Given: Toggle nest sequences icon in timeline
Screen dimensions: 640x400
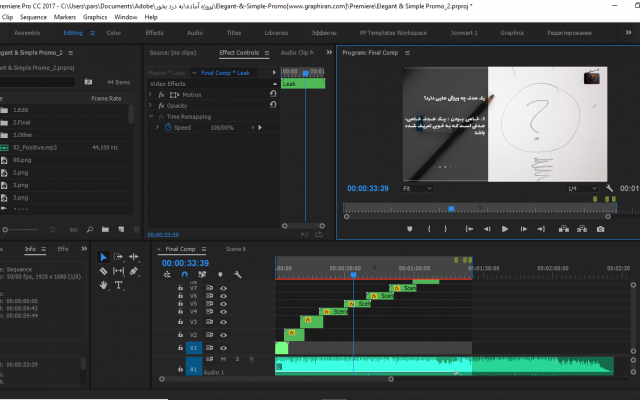Looking at the screenshot, I should coord(167,275).
